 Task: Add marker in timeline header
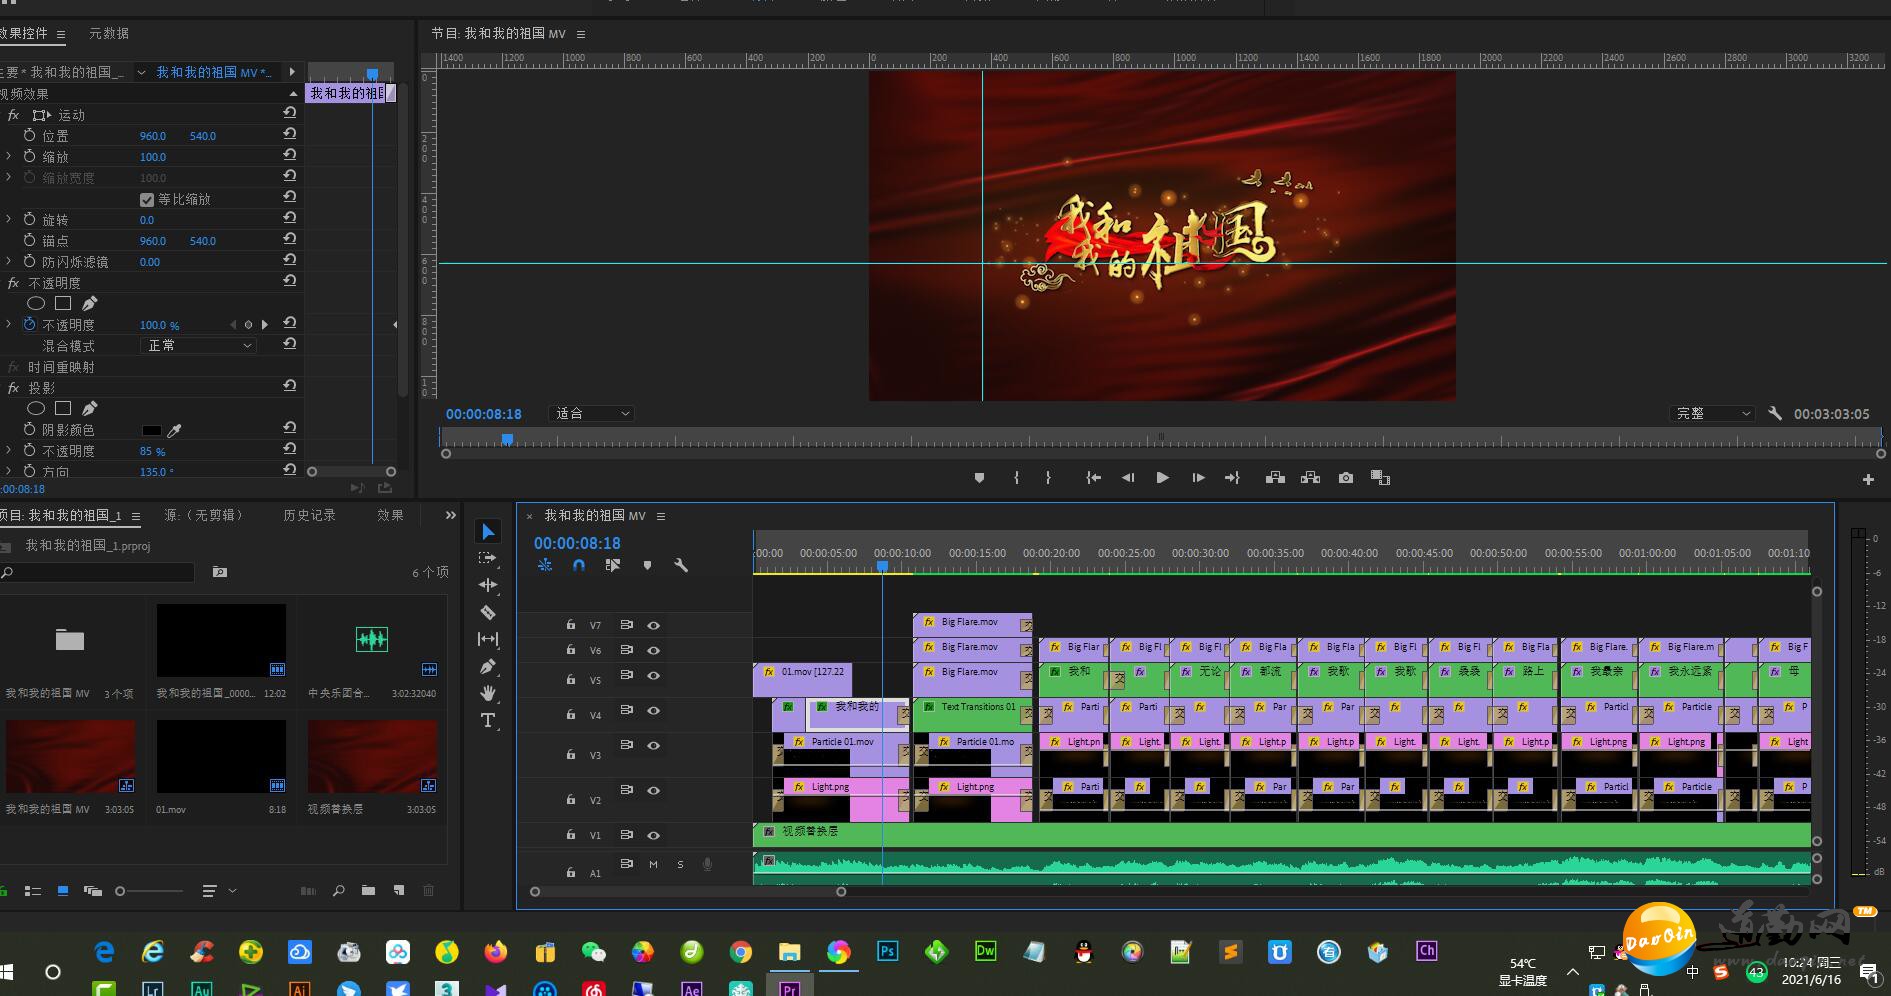point(647,565)
